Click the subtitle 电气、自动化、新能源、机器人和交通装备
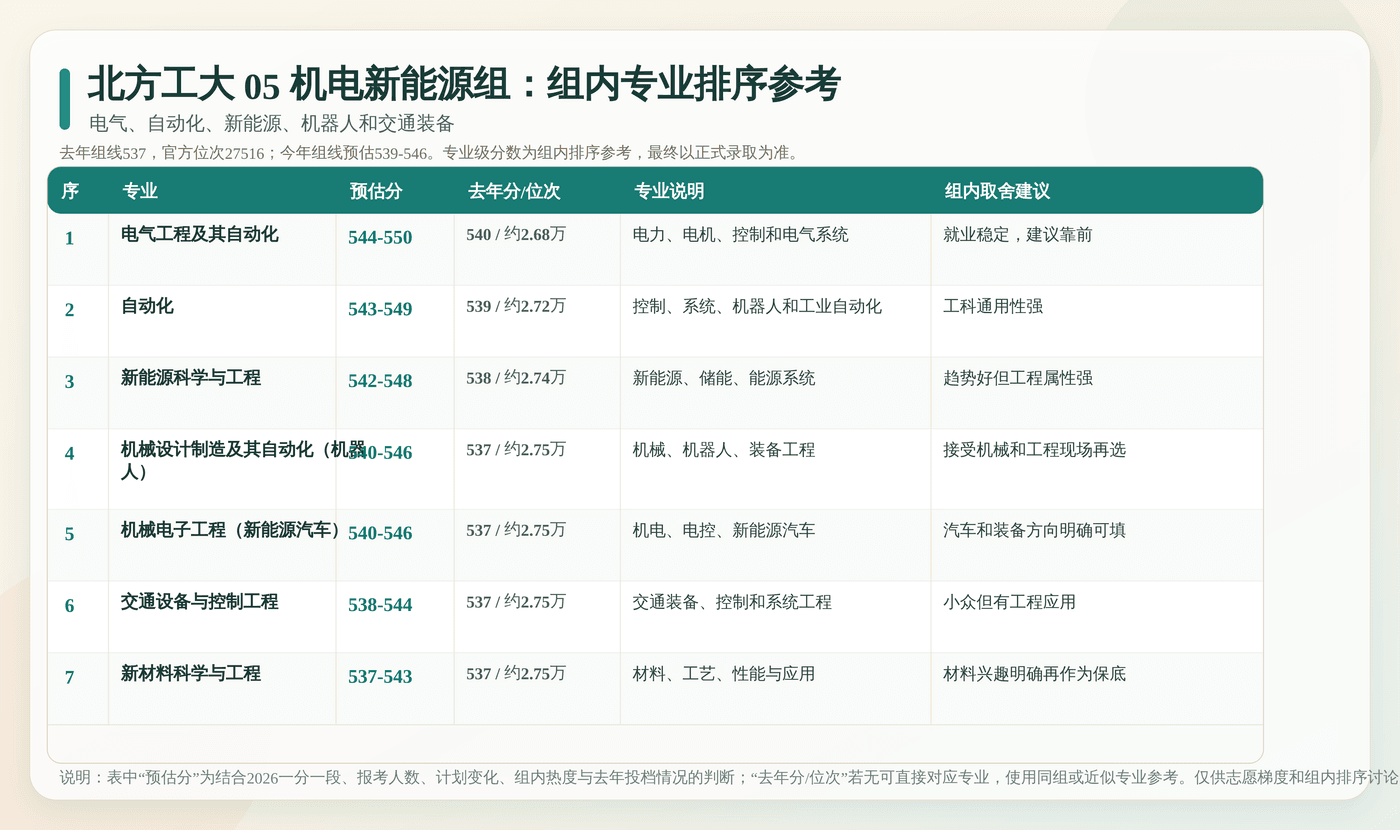1400x830 pixels. coord(272,124)
